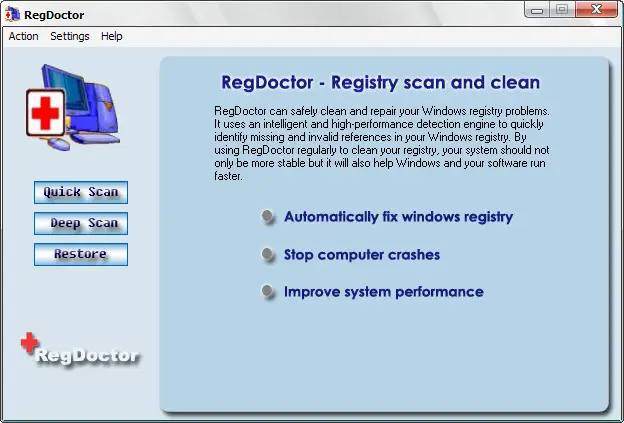Click bullet beside Automatically fix windows registry

[x=268, y=216]
